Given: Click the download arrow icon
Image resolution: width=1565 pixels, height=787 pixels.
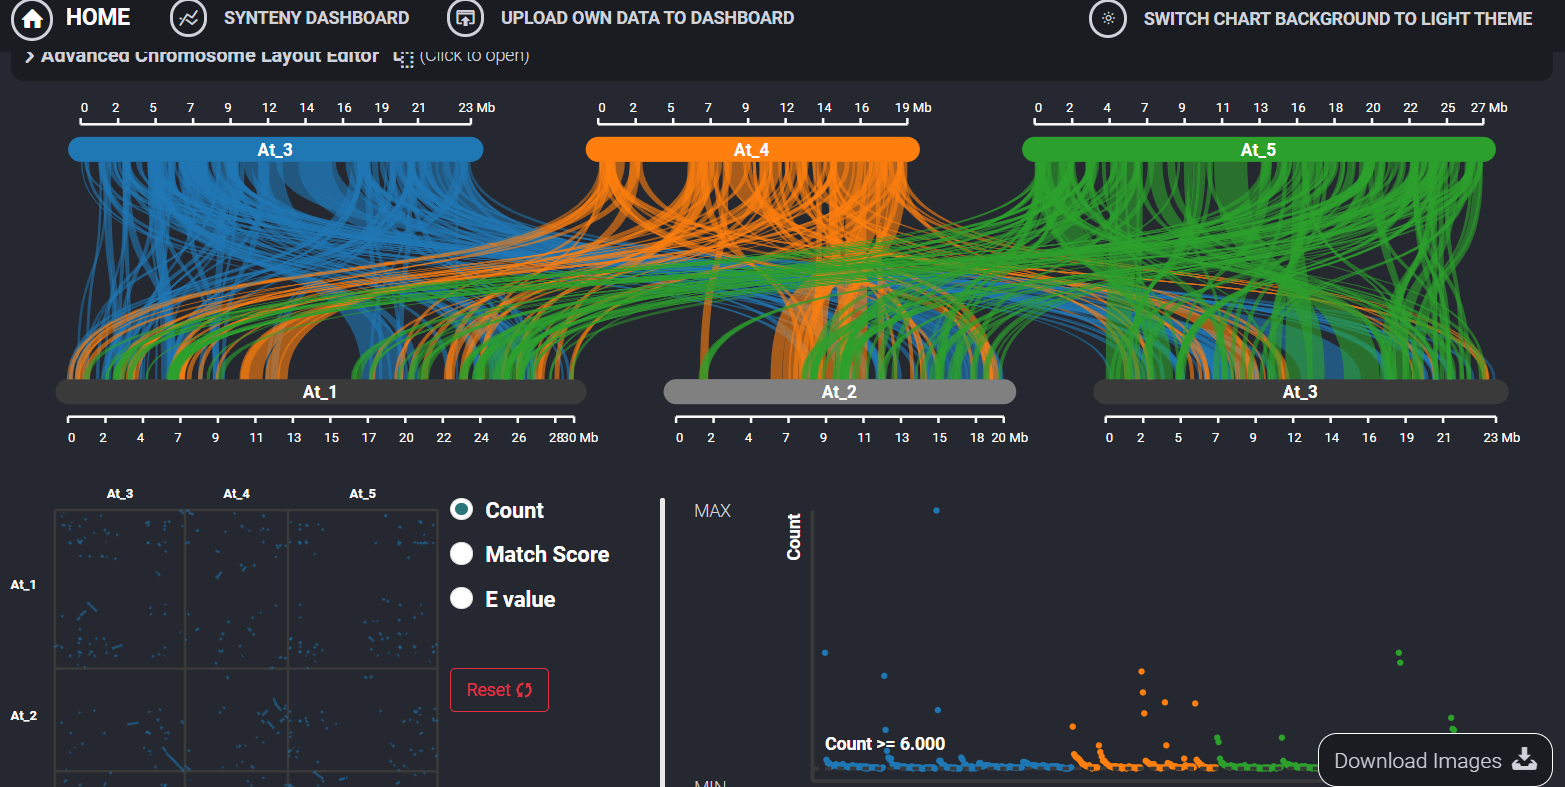Looking at the screenshot, I should [x=1524, y=759].
